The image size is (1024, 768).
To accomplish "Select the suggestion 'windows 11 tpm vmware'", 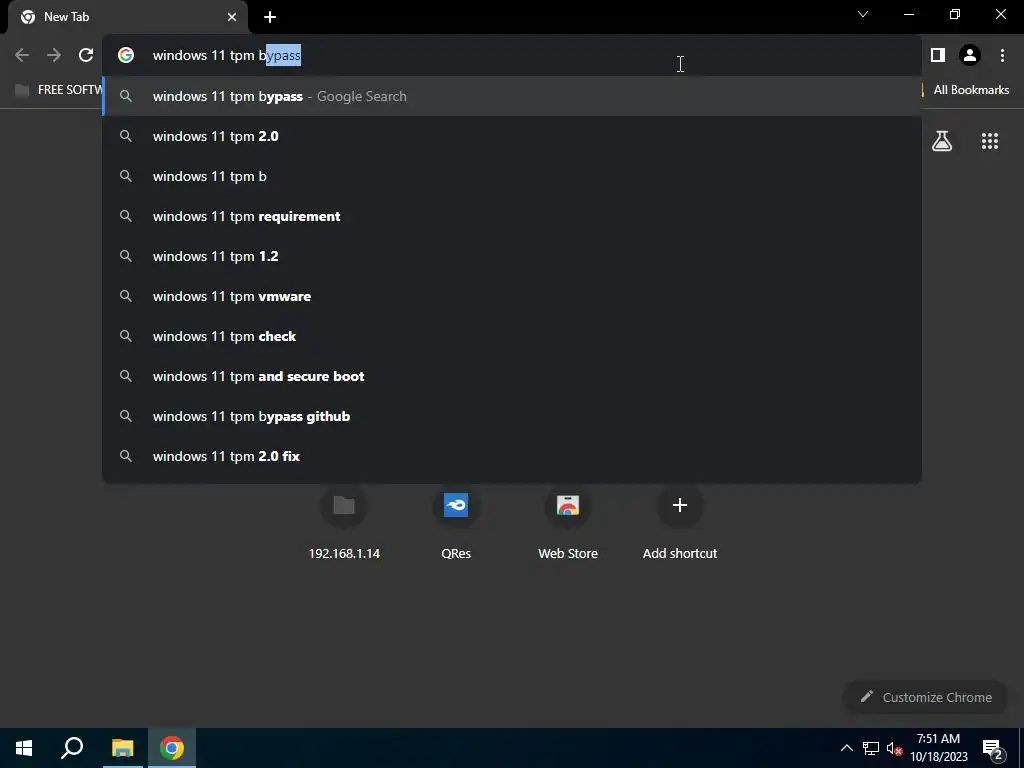I will click(x=512, y=296).
